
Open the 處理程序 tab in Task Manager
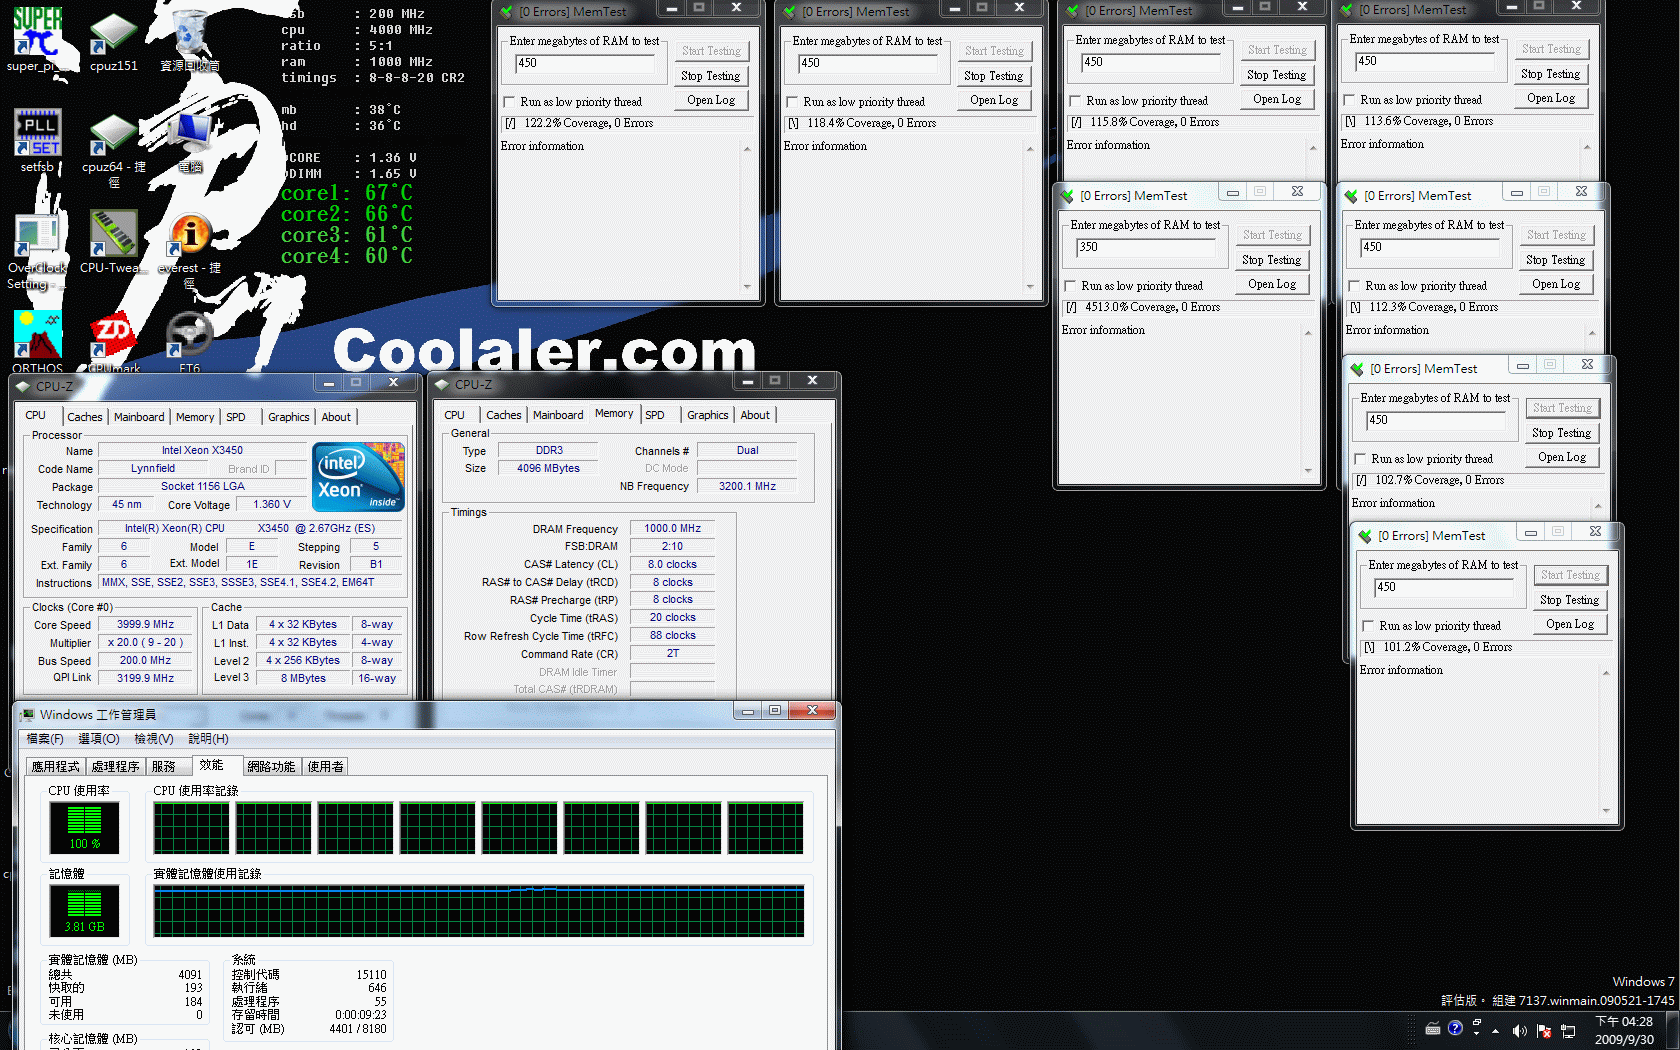coord(115,767)
